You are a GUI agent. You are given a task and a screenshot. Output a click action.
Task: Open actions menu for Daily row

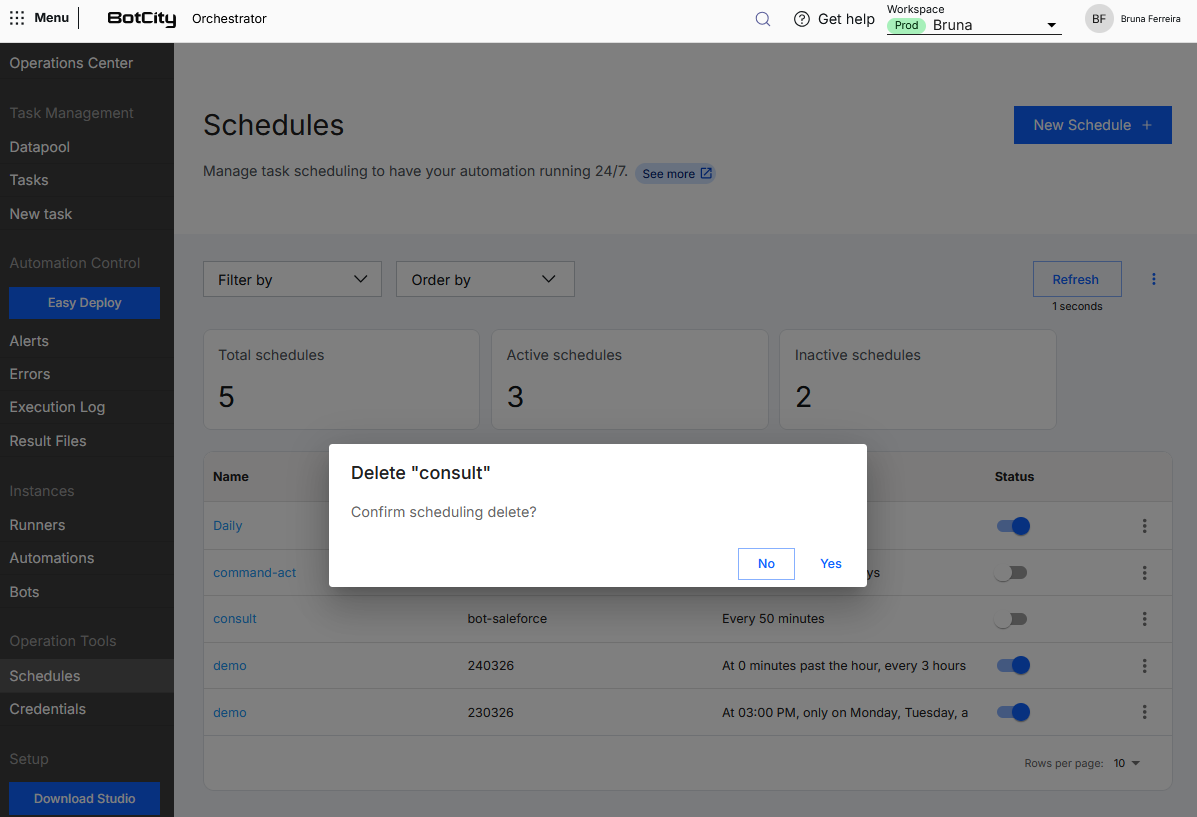(1144, 525)
